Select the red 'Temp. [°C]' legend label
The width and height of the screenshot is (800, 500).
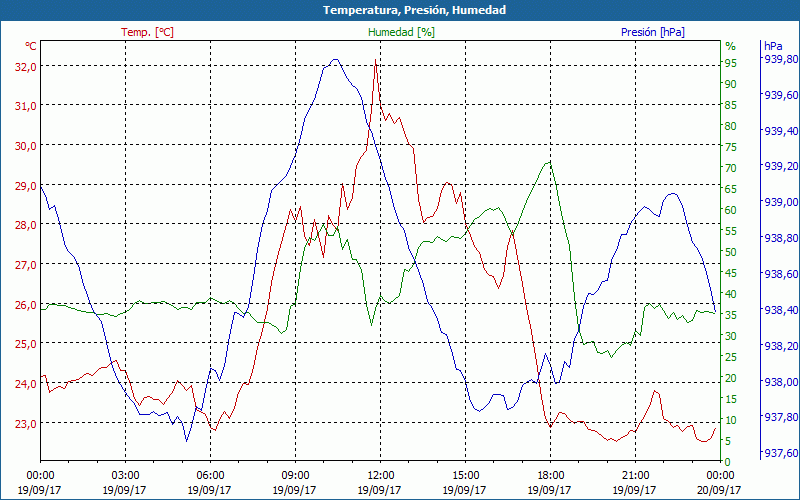[147, 32]
